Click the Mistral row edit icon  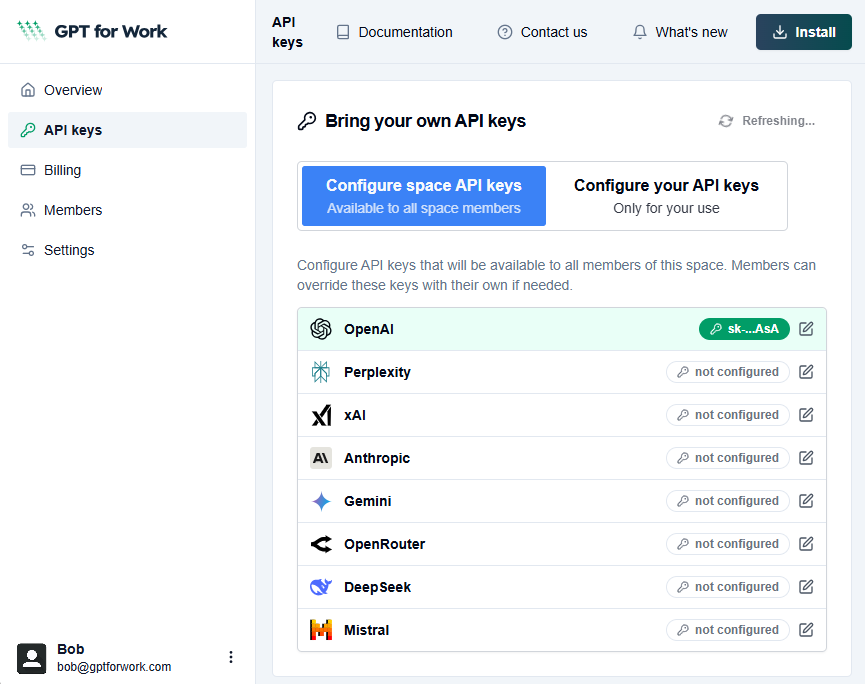point(806,630)
